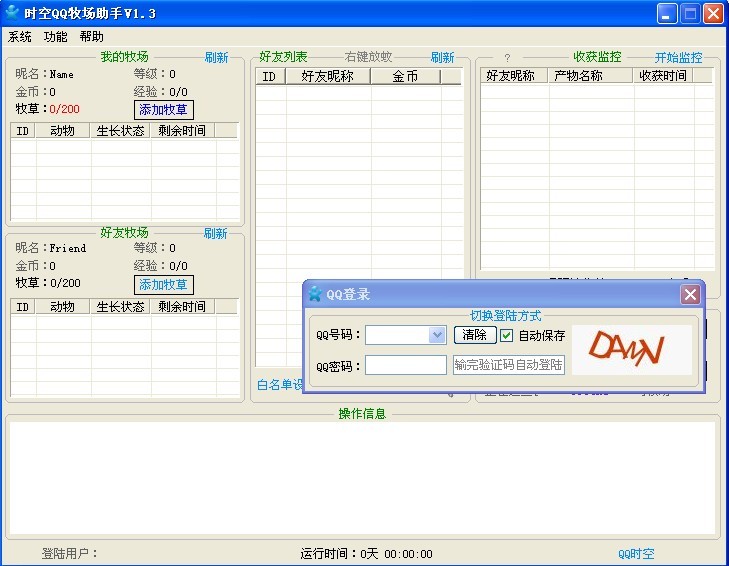This screenshot has height=566, width=729.
Task: Click into the QQ密码 input field
Action: click(x=405, y=365)
